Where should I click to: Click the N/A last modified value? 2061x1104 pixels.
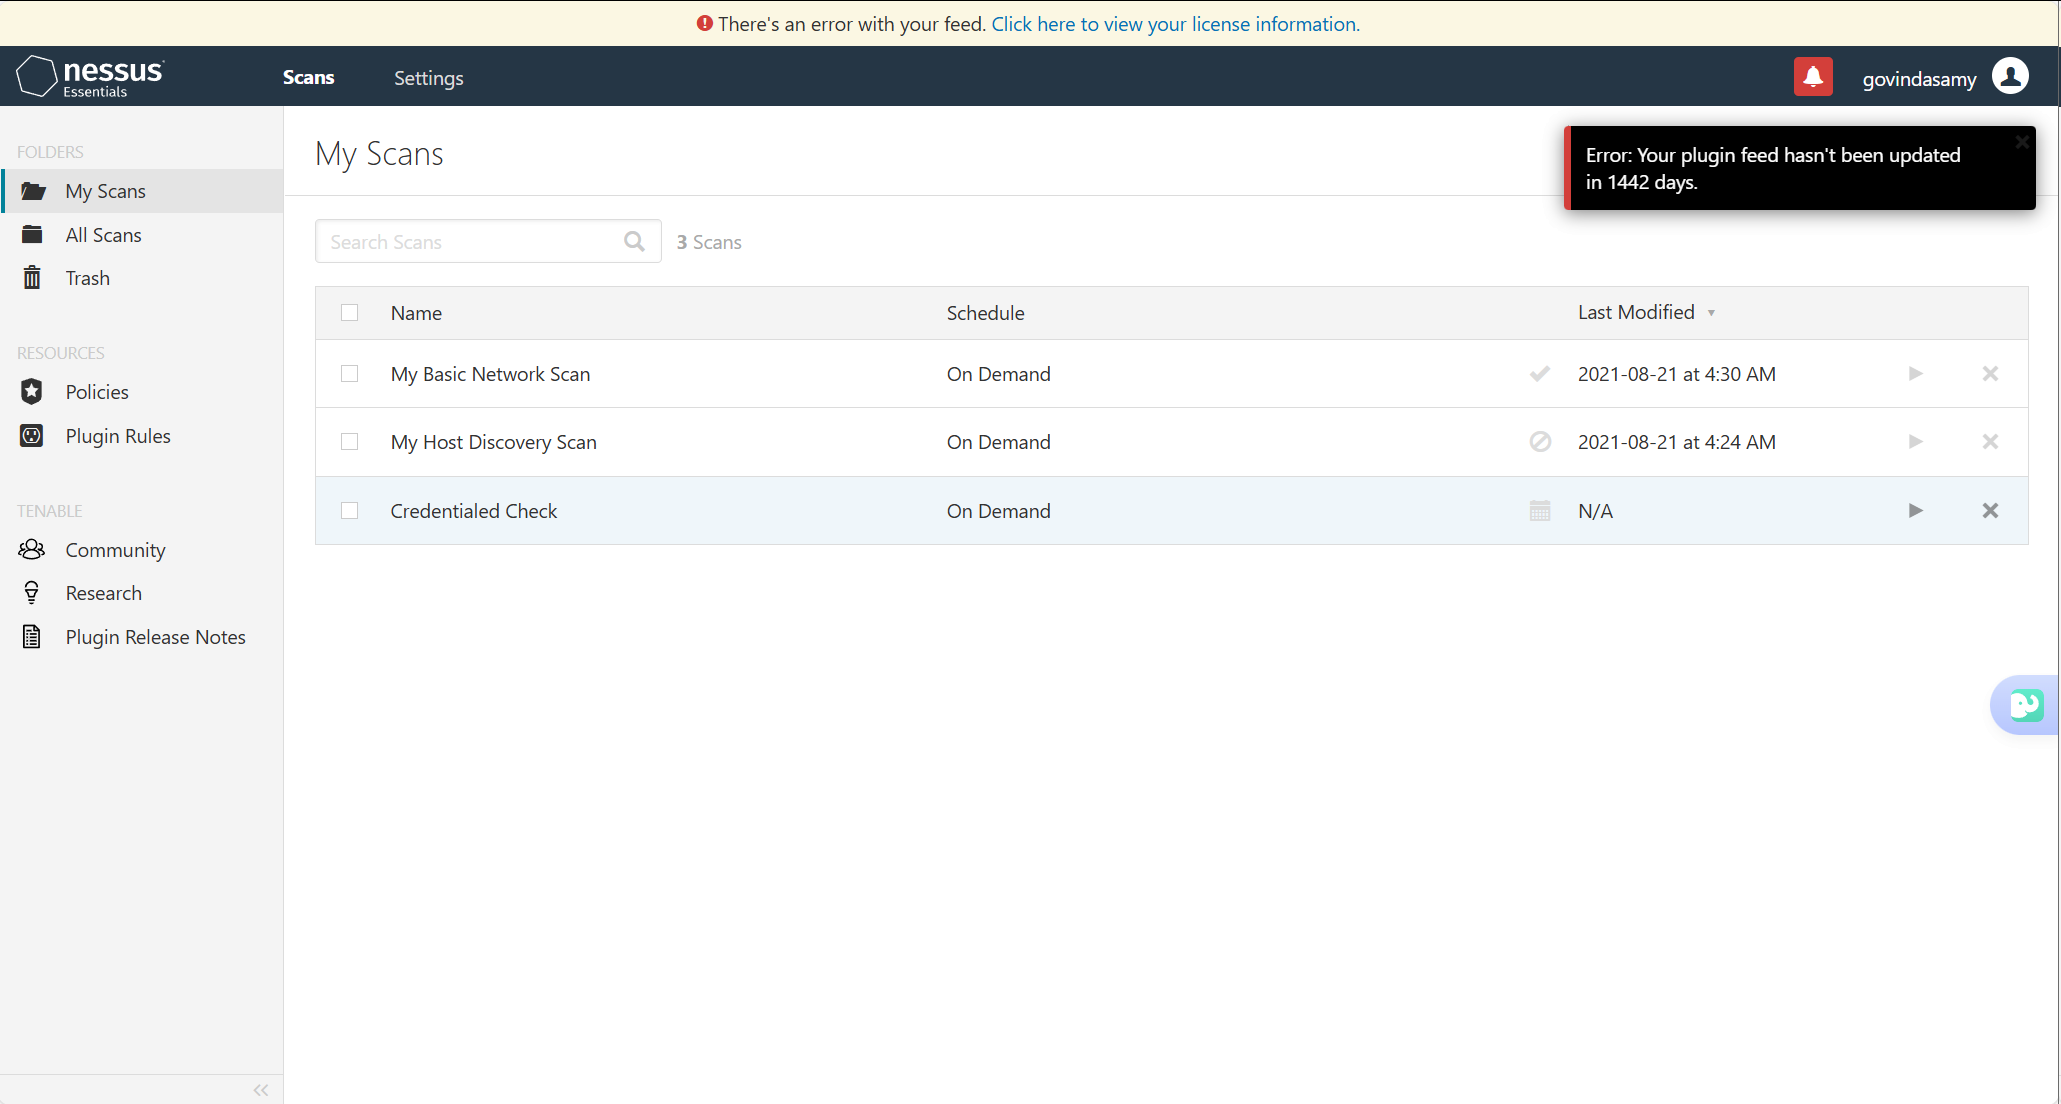click(x=1595, y=511)
